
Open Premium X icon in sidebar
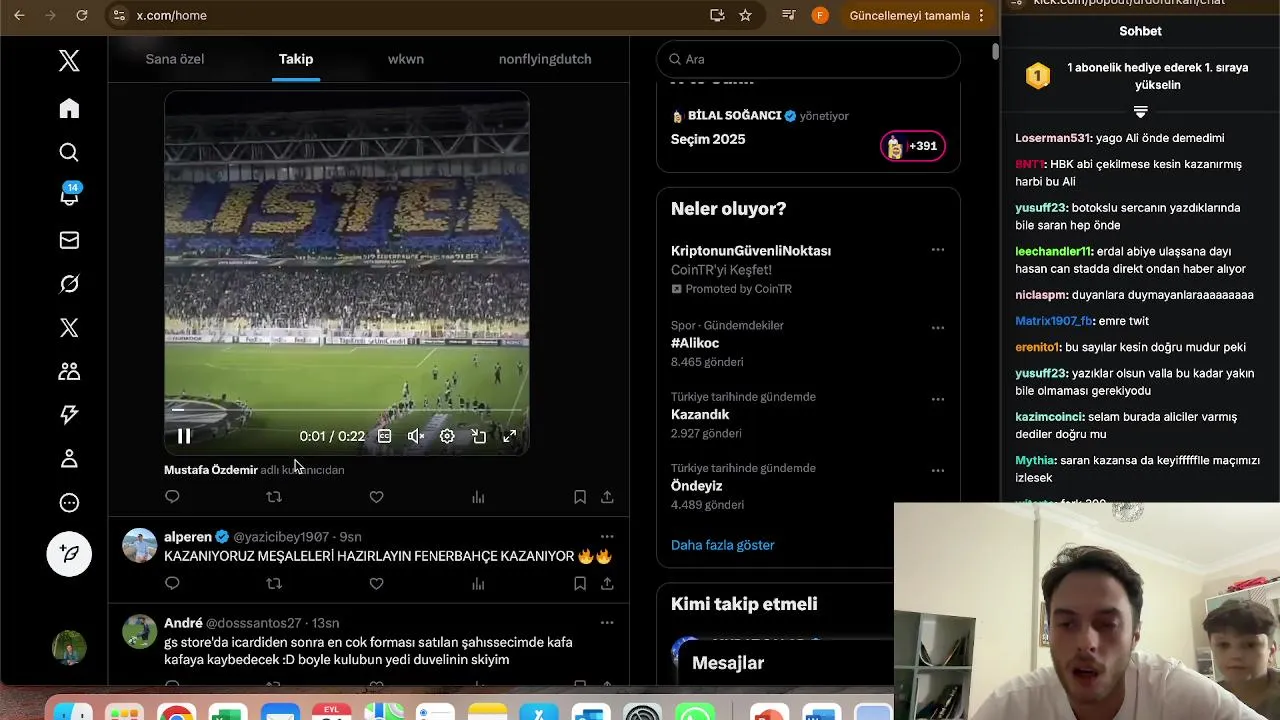click(69, 328)
